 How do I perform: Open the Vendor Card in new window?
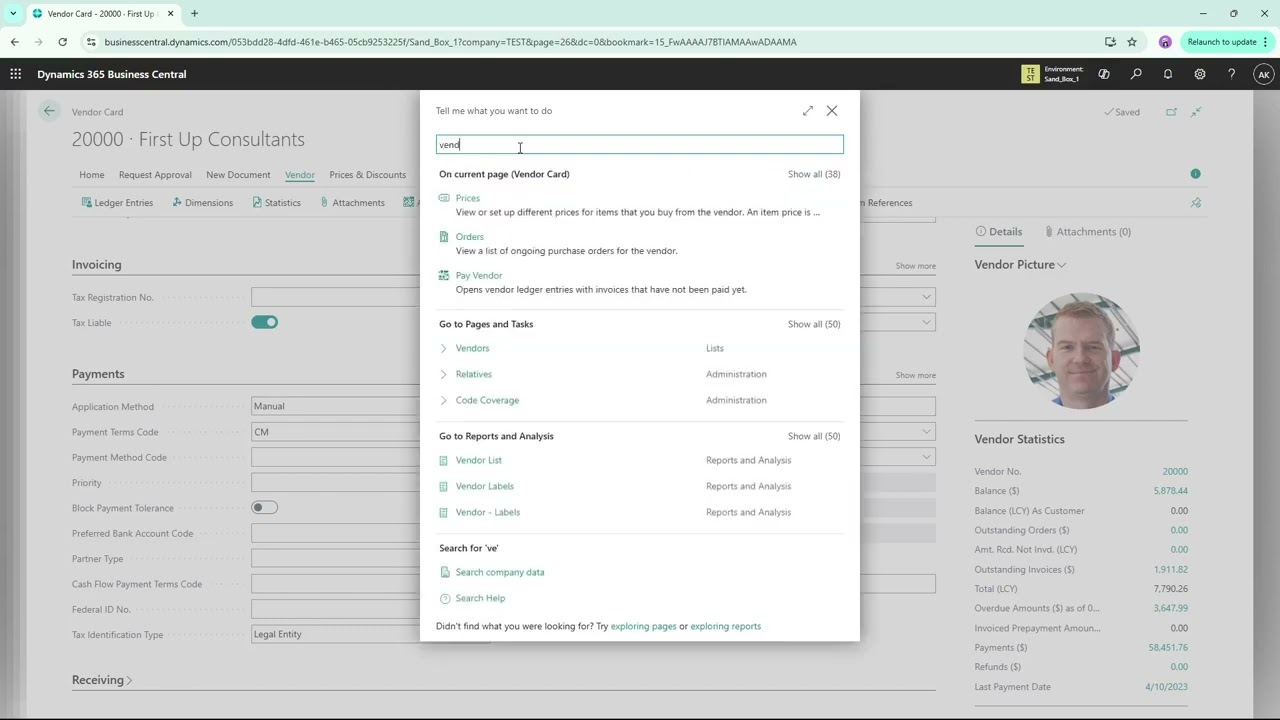pyautogui.click(x=1171, y=112)
